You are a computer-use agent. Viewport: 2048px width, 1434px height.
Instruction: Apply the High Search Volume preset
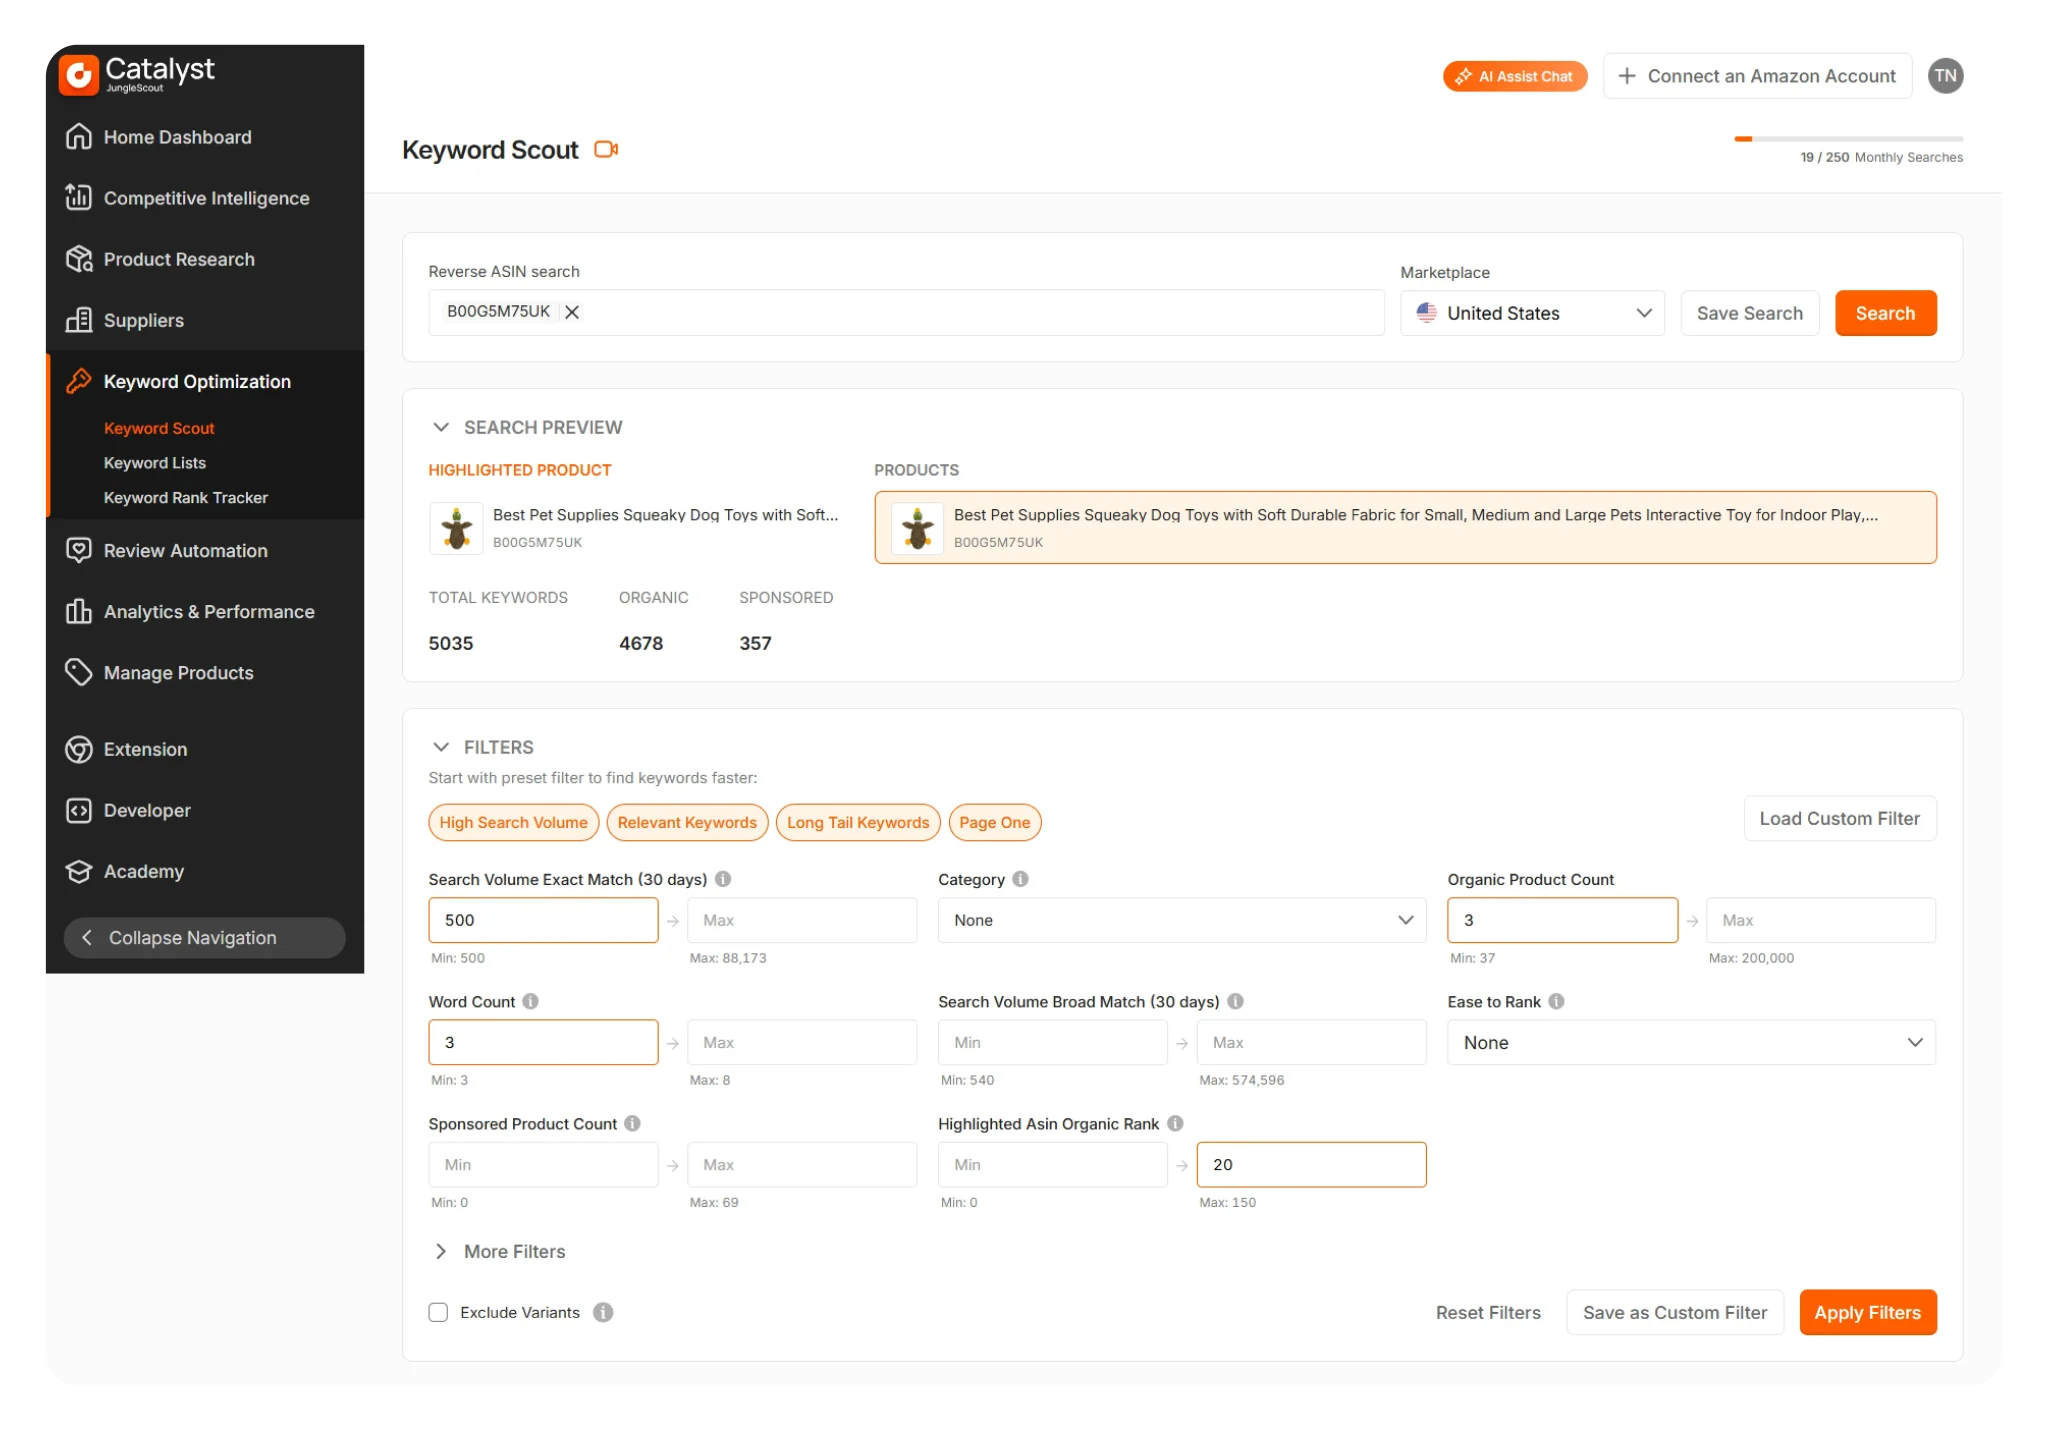tap(514, 822)
